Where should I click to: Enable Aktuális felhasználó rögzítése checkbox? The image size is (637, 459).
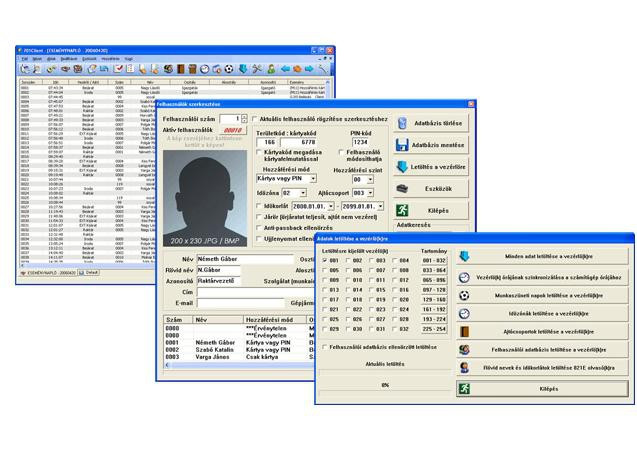coord(253,119)
